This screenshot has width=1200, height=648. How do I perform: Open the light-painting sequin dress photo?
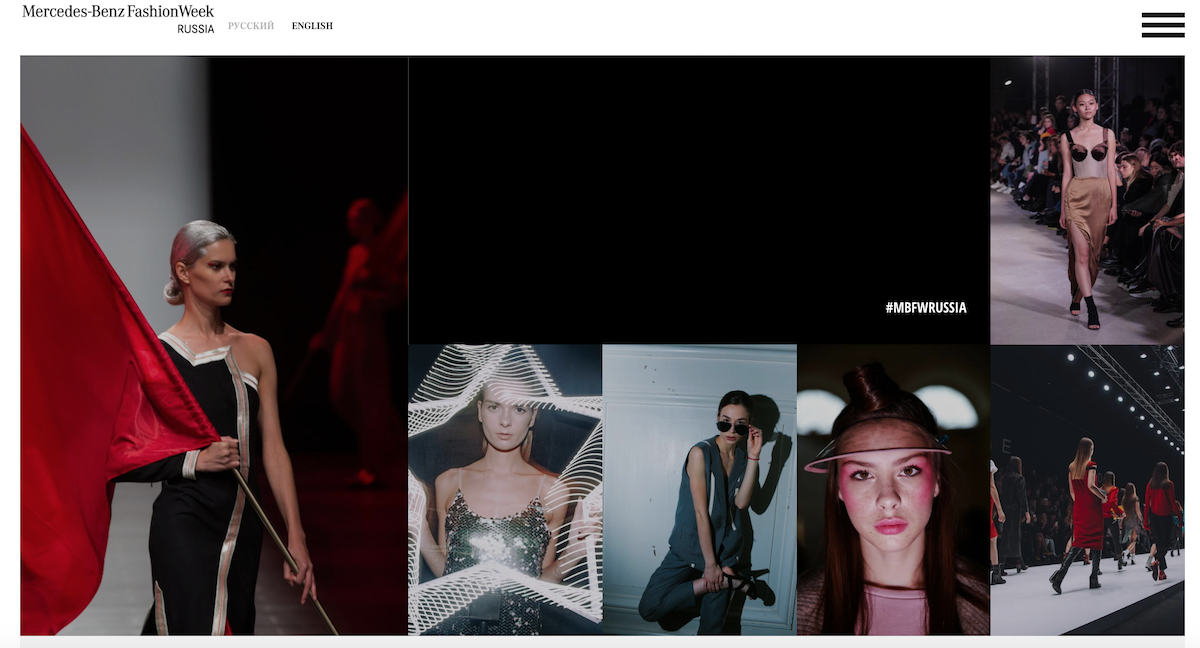pos(505,490)
